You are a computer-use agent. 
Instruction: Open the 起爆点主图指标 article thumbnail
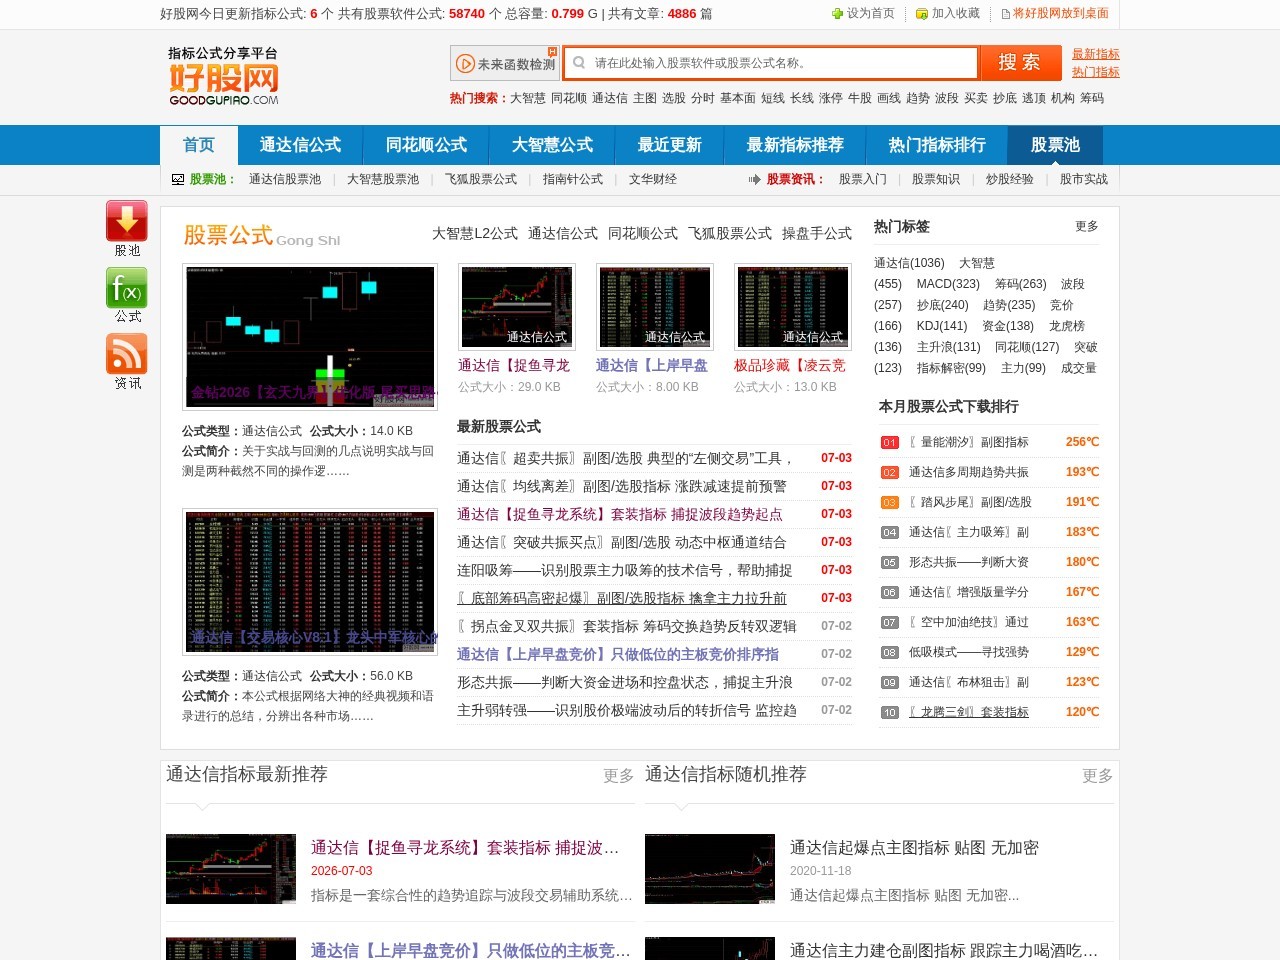710,869
